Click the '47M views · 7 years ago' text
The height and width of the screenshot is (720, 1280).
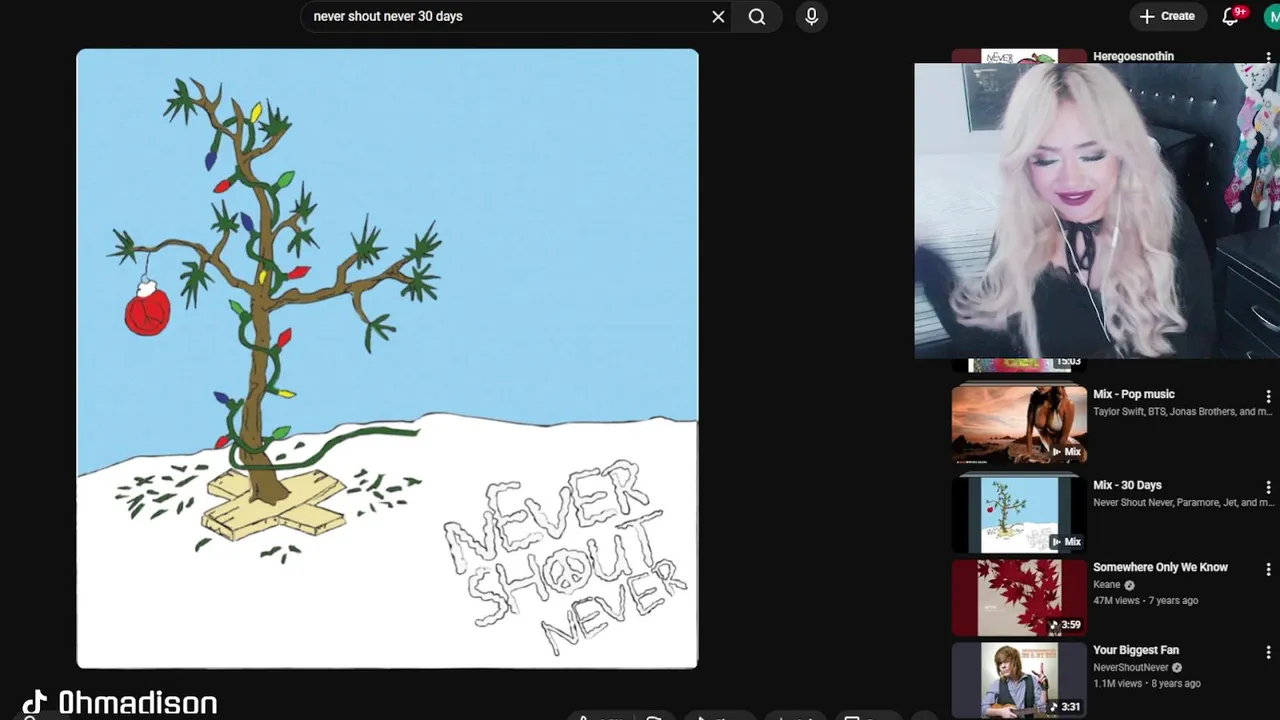tap(1145, 601)
